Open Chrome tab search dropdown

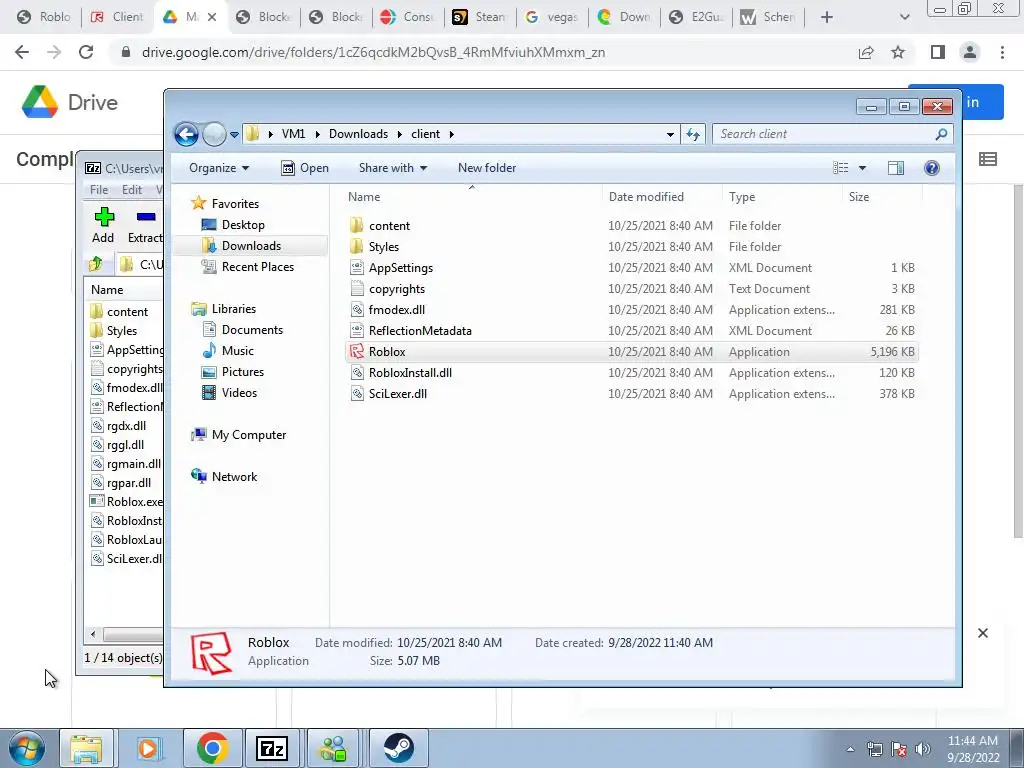(904, 17)
